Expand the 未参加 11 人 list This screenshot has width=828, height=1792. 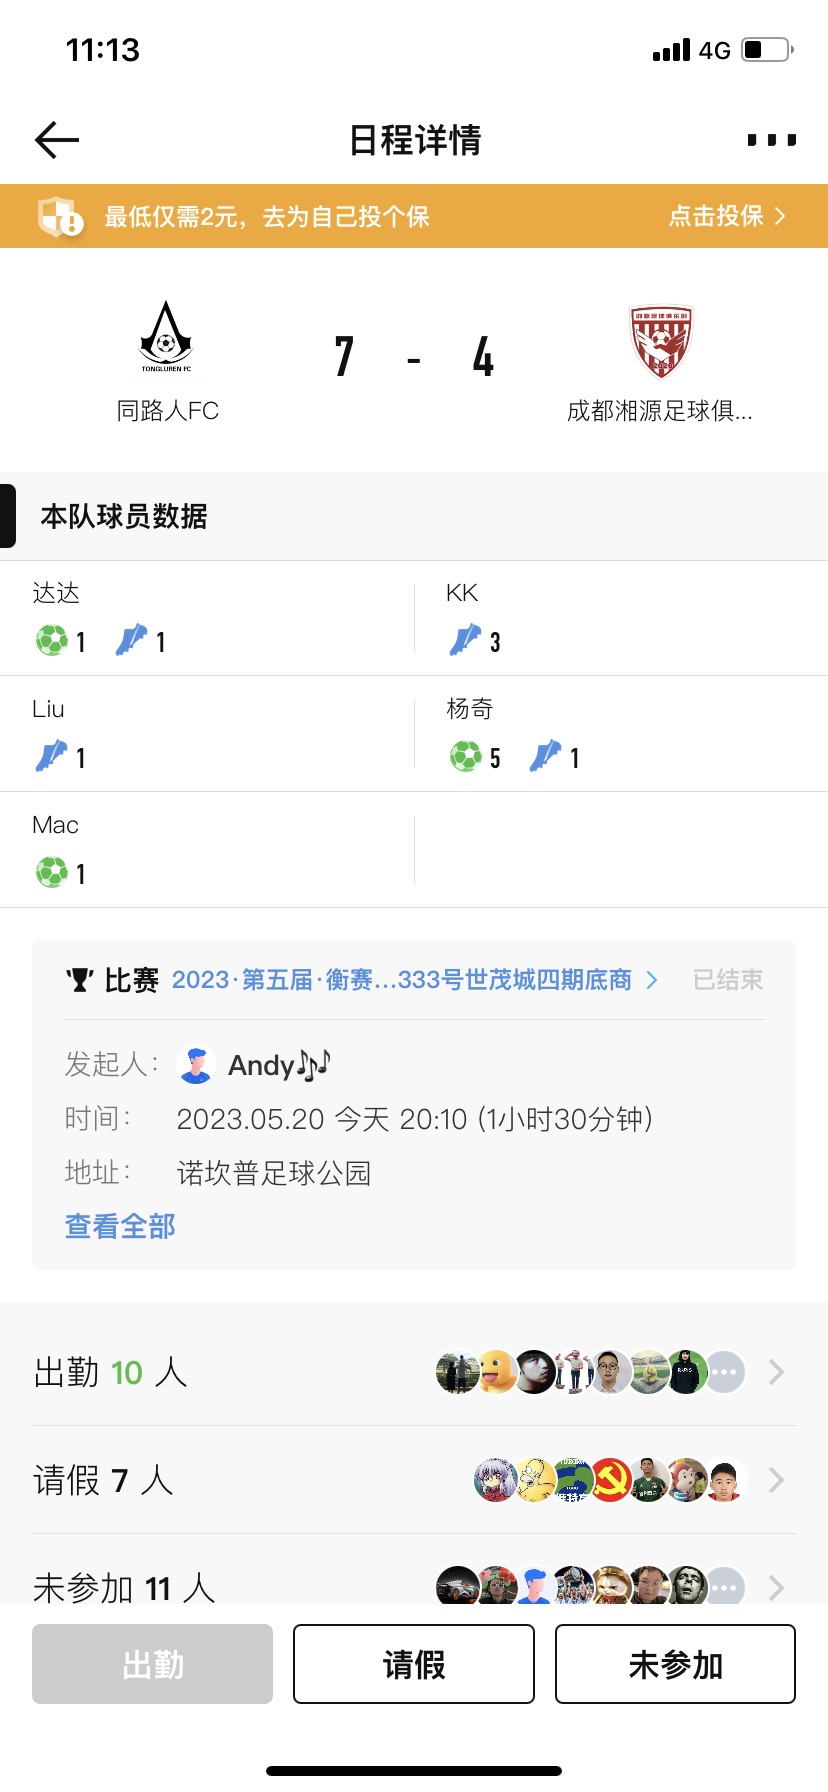point(776,1586)
